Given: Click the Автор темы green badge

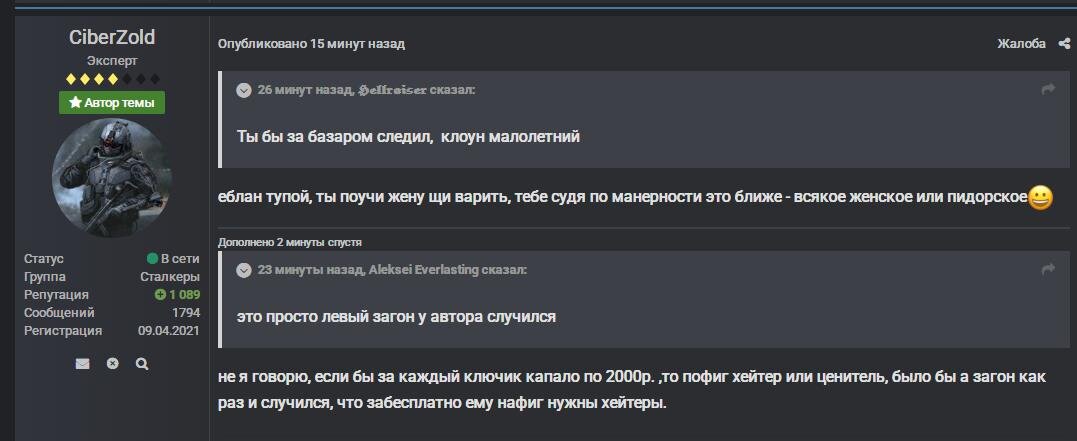Looking at the screenshot, I should tap(112, 103).
